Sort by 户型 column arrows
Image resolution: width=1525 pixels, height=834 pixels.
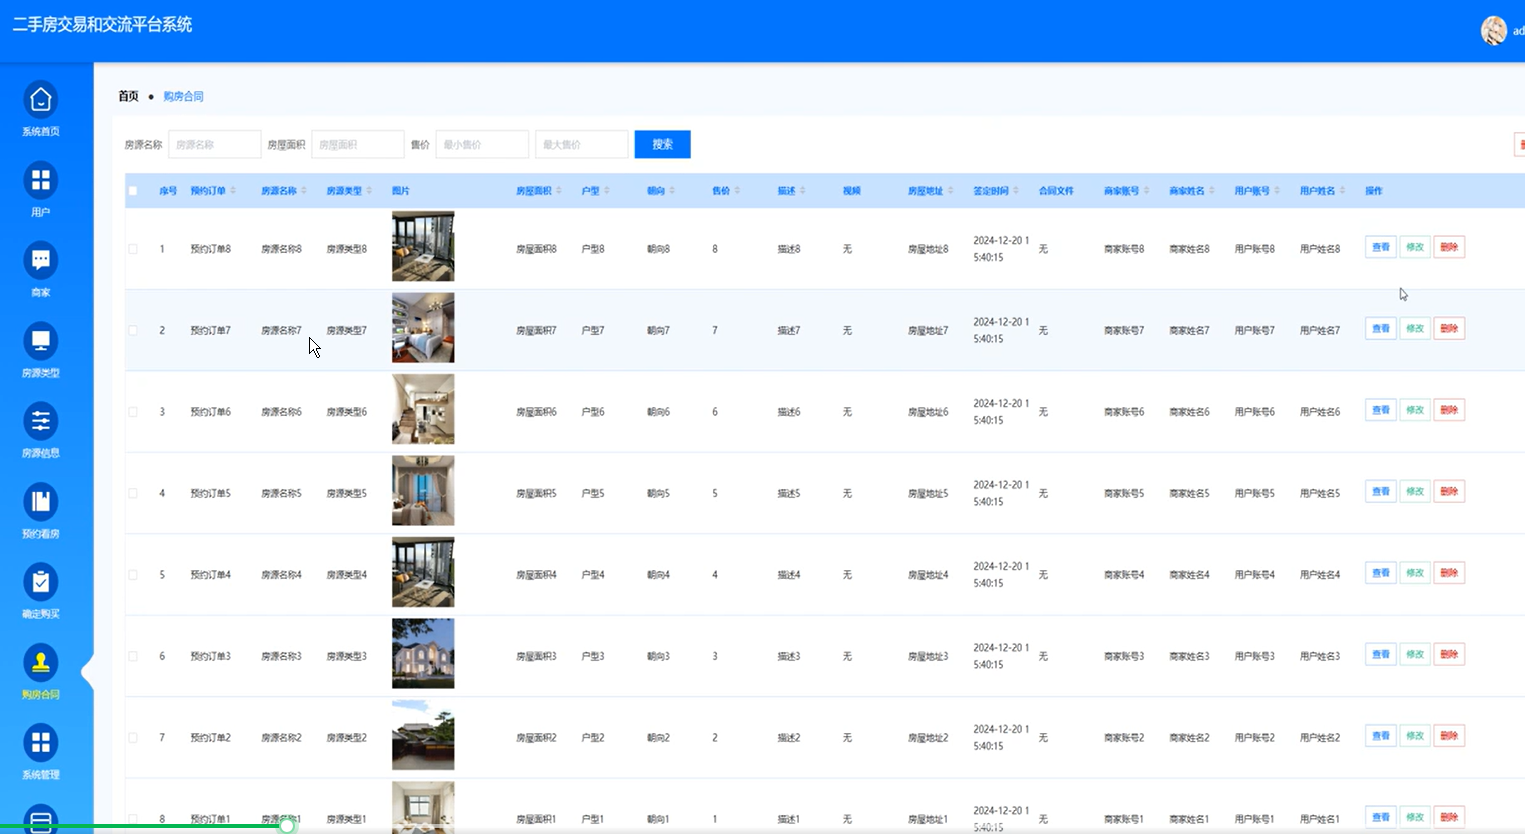coord(607,191)
